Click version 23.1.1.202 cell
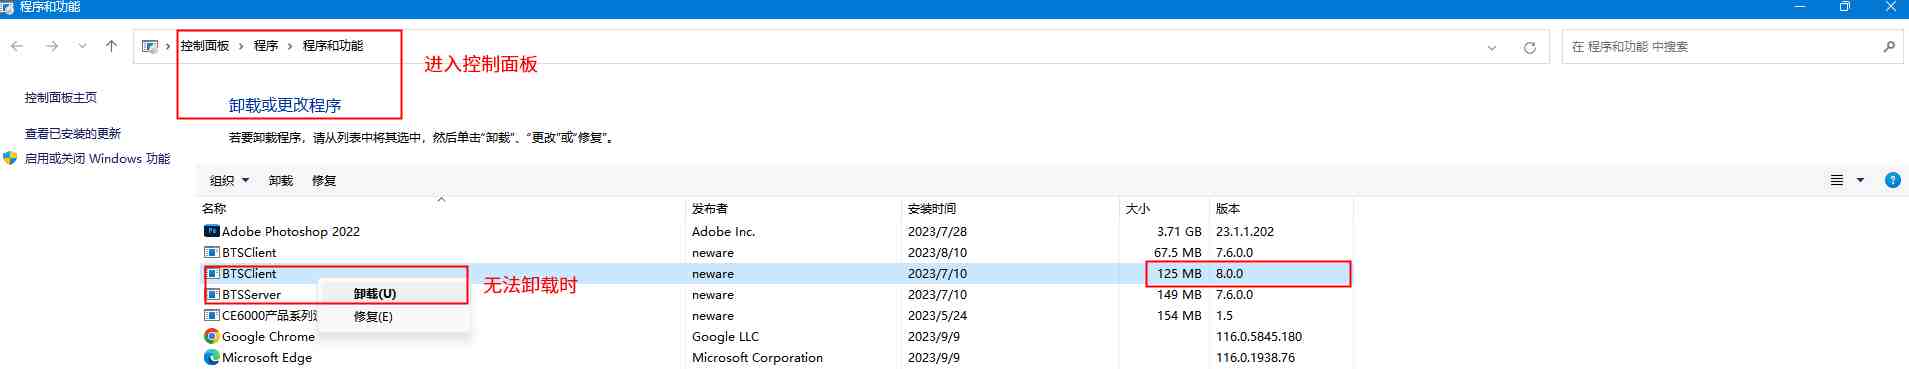Screen dimensions: 1909x369 tap(1245, 231)
